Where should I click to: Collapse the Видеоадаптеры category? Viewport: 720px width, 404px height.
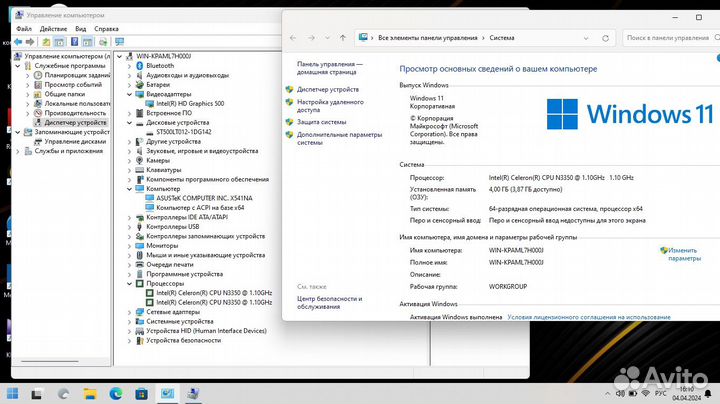(129, 94)
